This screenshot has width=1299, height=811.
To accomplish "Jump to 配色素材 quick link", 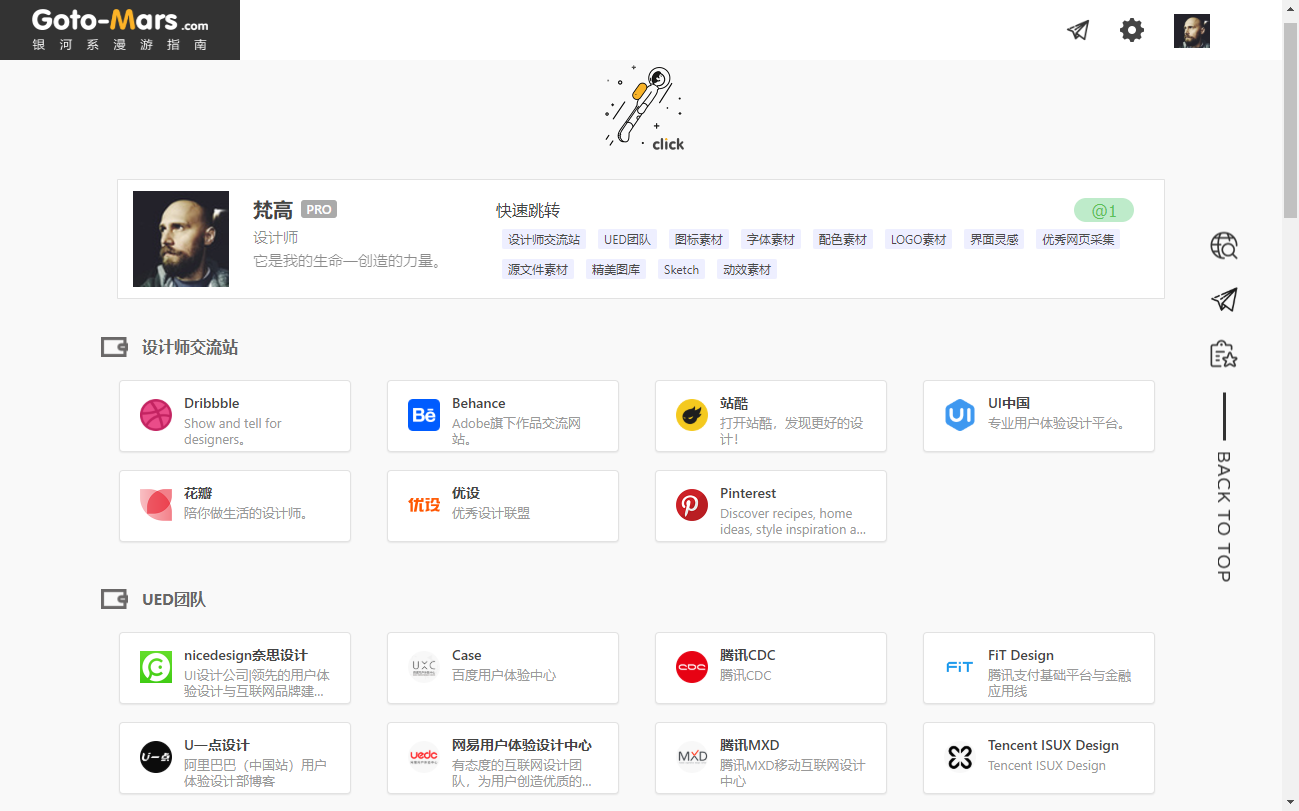I will pyautogui.click(x=843, y=240).
